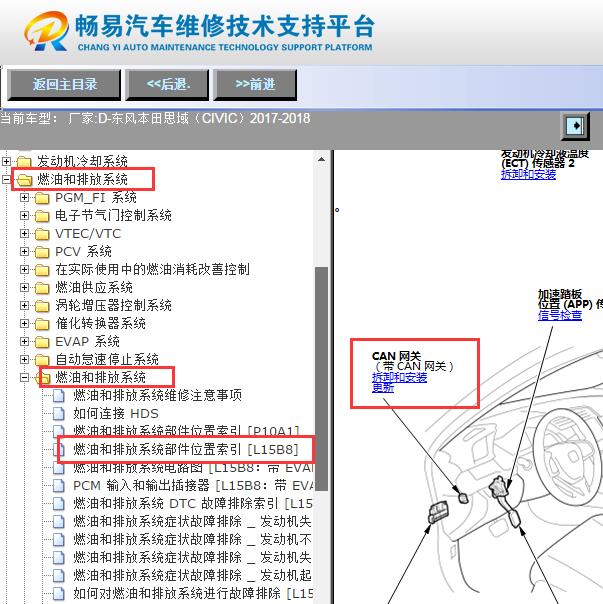Expand VTEC/VTC node
Image resolution: width=603 pixels, height=604 pixels.
pos(24,233)
